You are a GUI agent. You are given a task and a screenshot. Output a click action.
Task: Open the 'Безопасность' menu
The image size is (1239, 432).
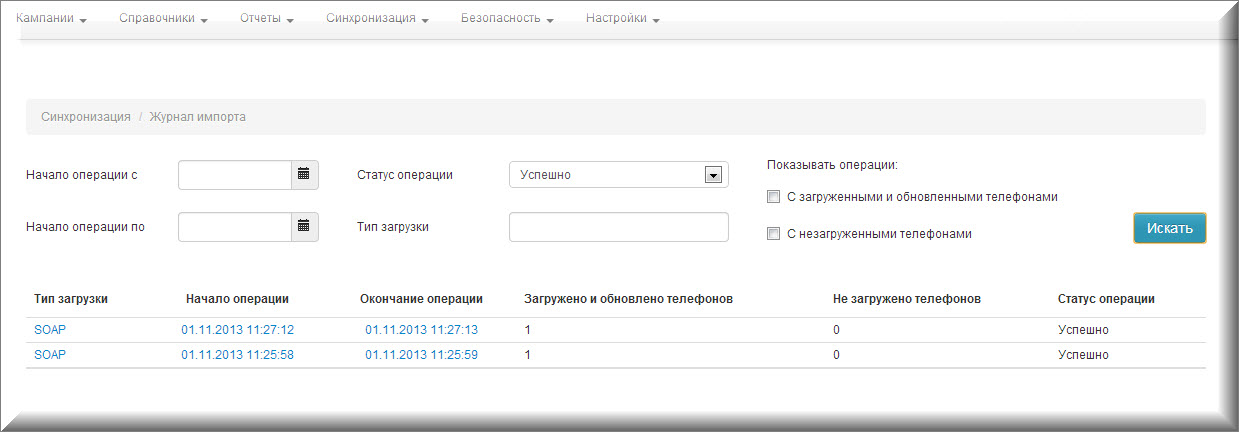pos(507,19)
